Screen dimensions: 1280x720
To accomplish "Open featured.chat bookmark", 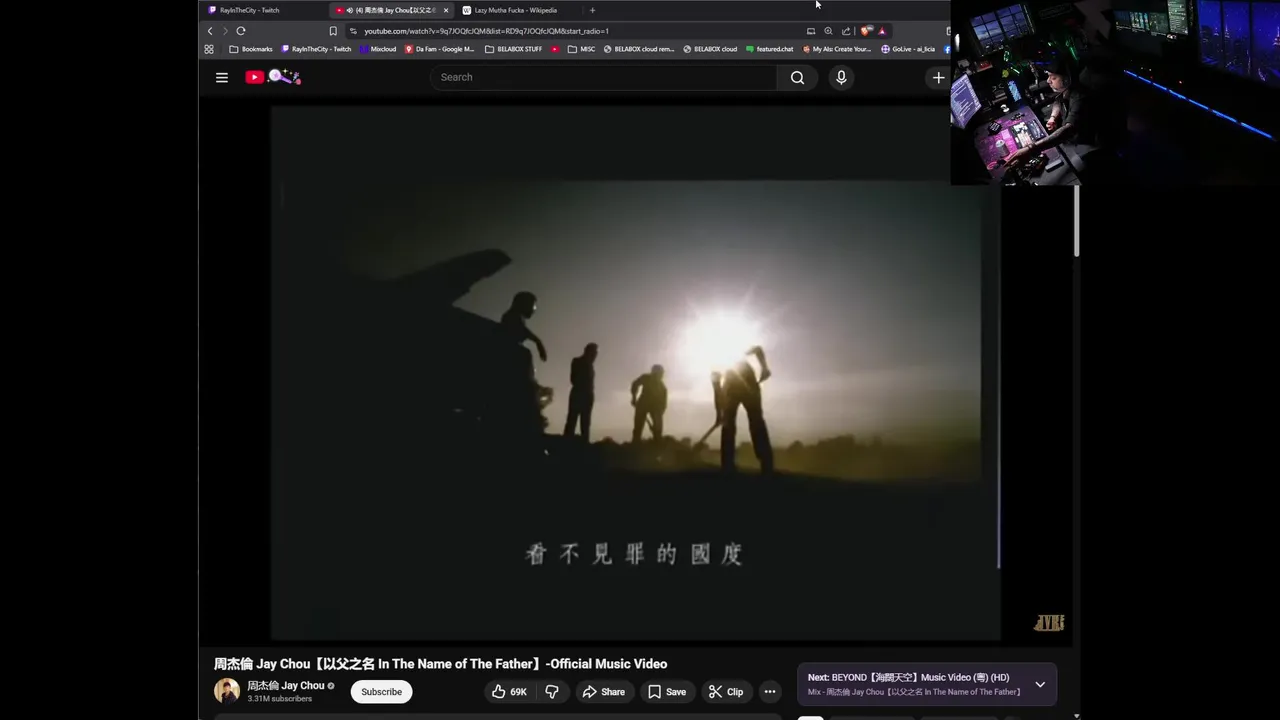I will [x=769, y=49].
